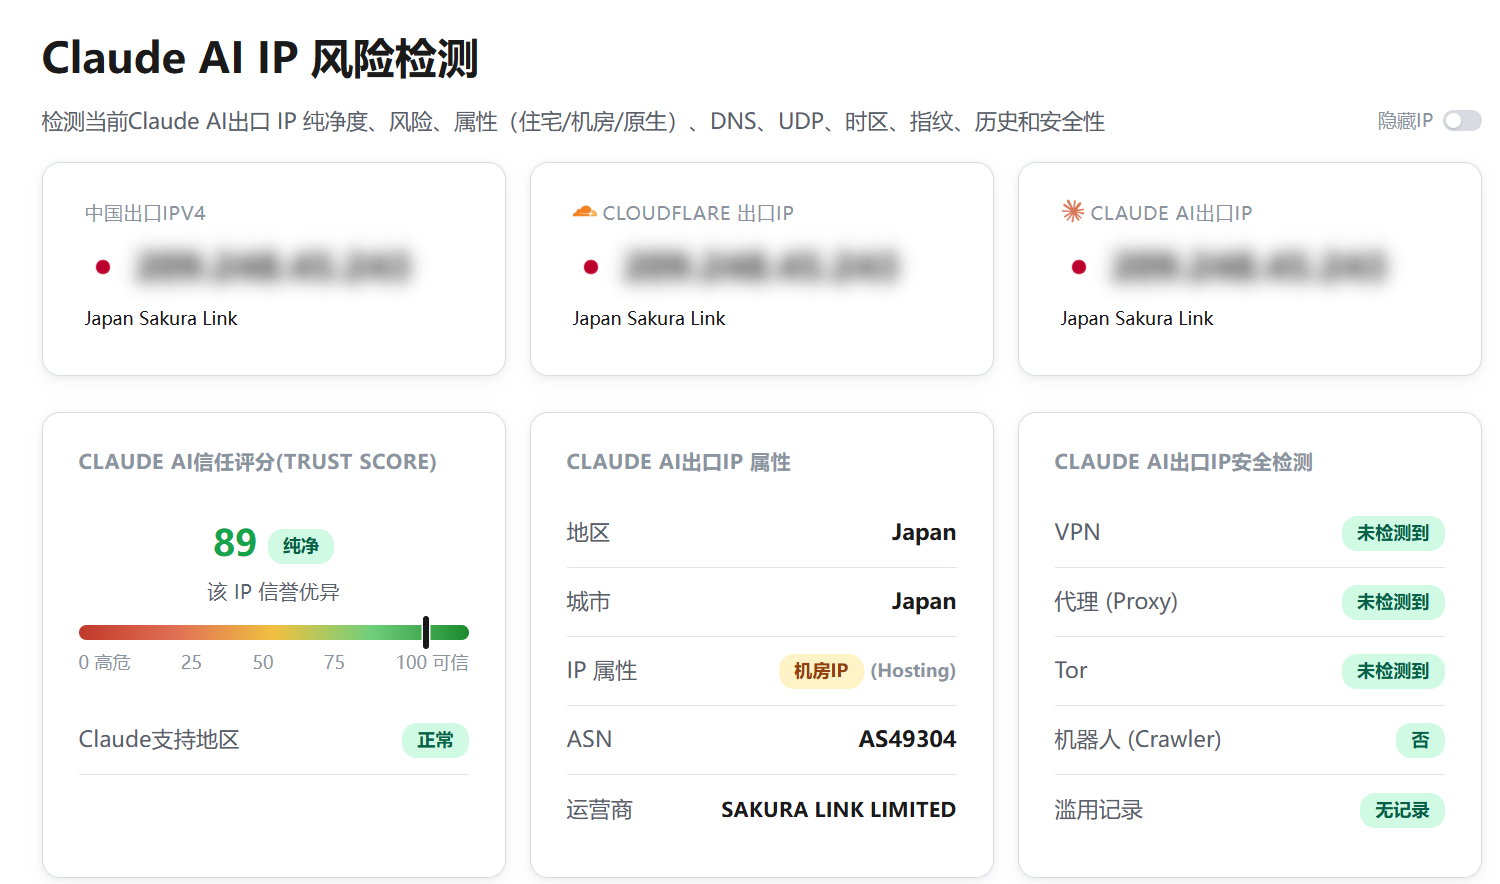Click the CLAUDE AI出口IP安全检测 heading
The width and height of the screenshot is (1500, 884).
pyautogui.click(x=1184, y=462)
